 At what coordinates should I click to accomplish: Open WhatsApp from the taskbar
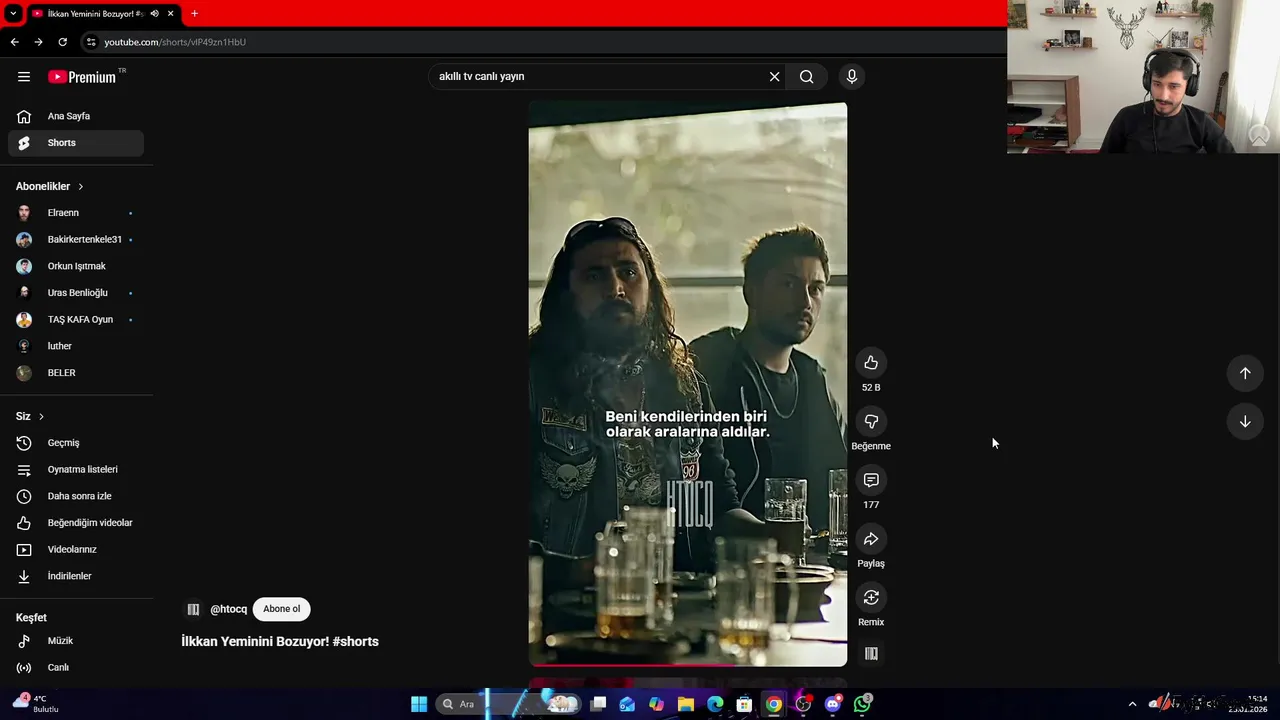(x=862, y=704)
